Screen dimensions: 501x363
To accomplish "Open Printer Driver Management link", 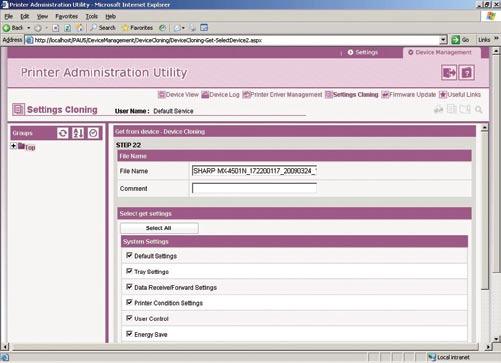I will tap(282, 95).
